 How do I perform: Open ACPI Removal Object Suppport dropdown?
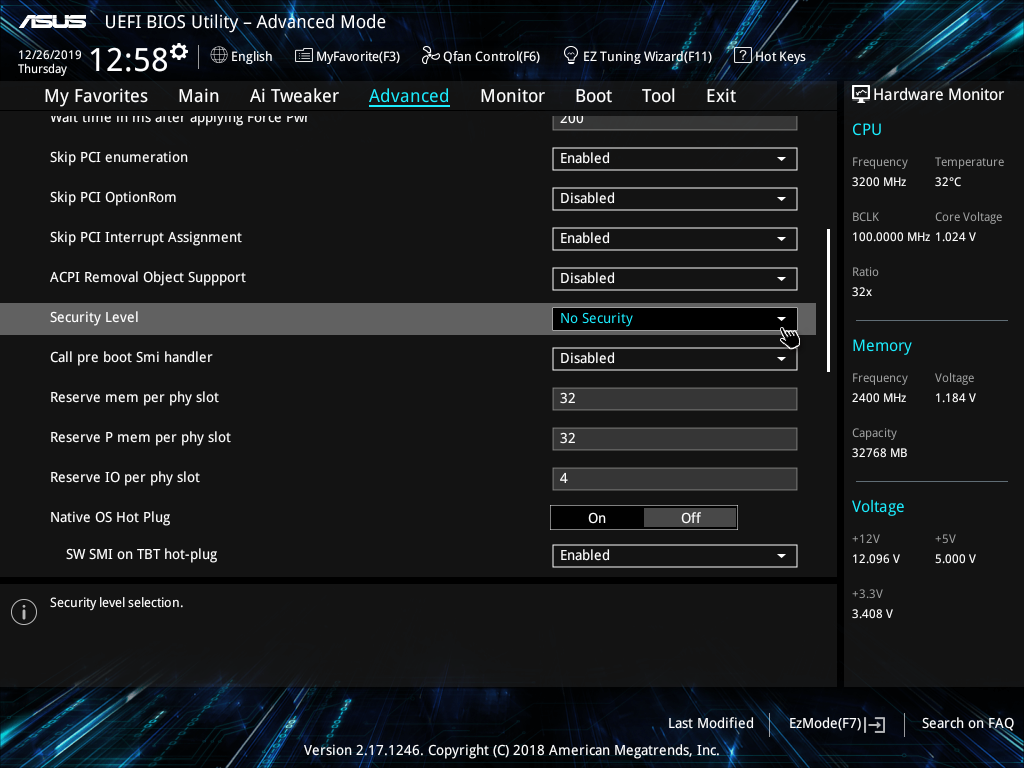click(x=675, y=279)
